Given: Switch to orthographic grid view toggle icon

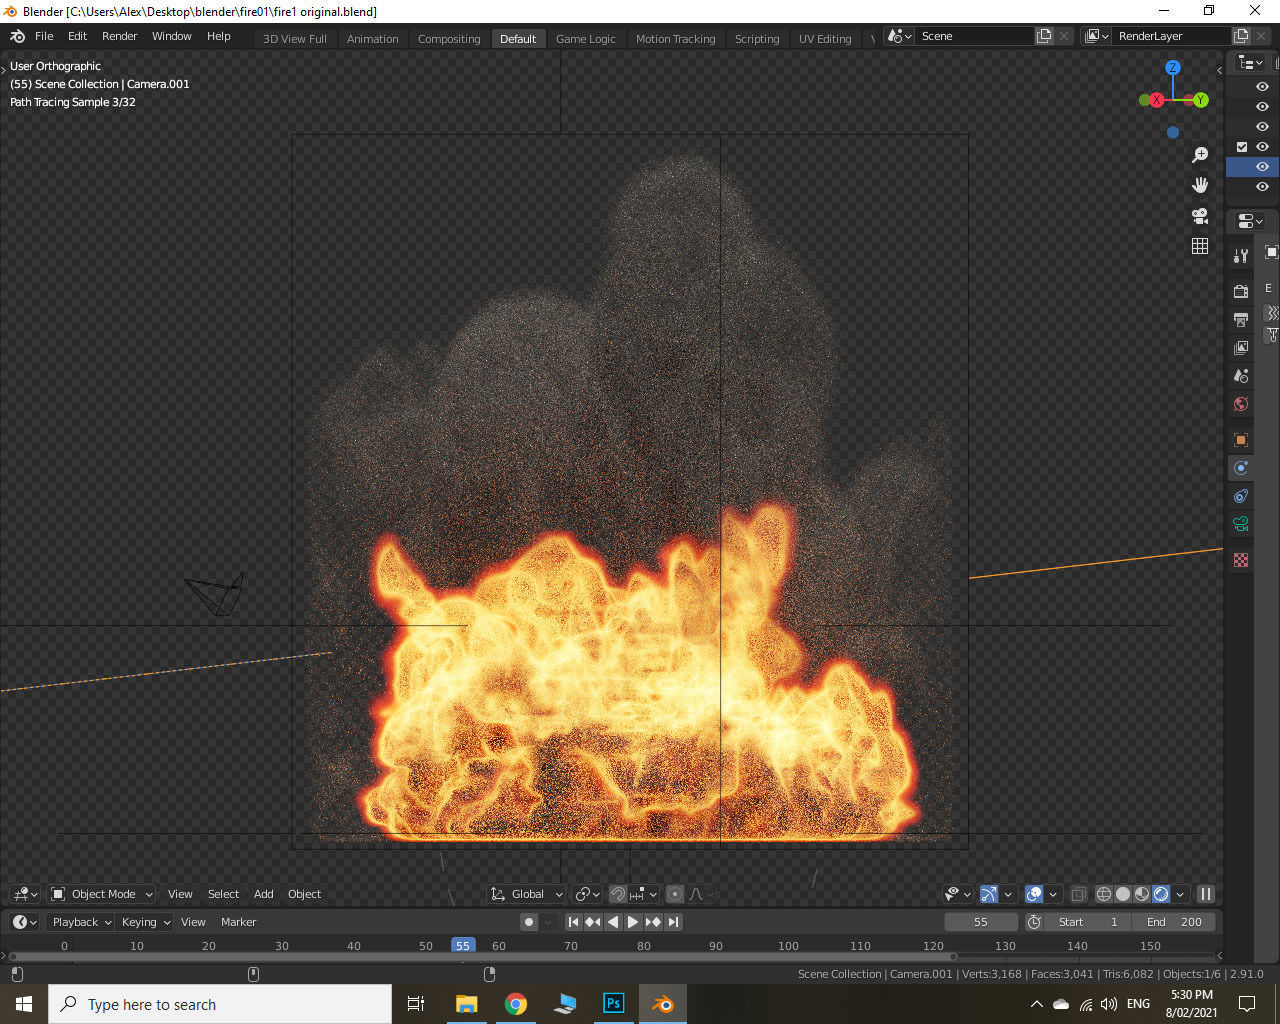Looking at the screenshot, I should click(x=1200, y=246).
